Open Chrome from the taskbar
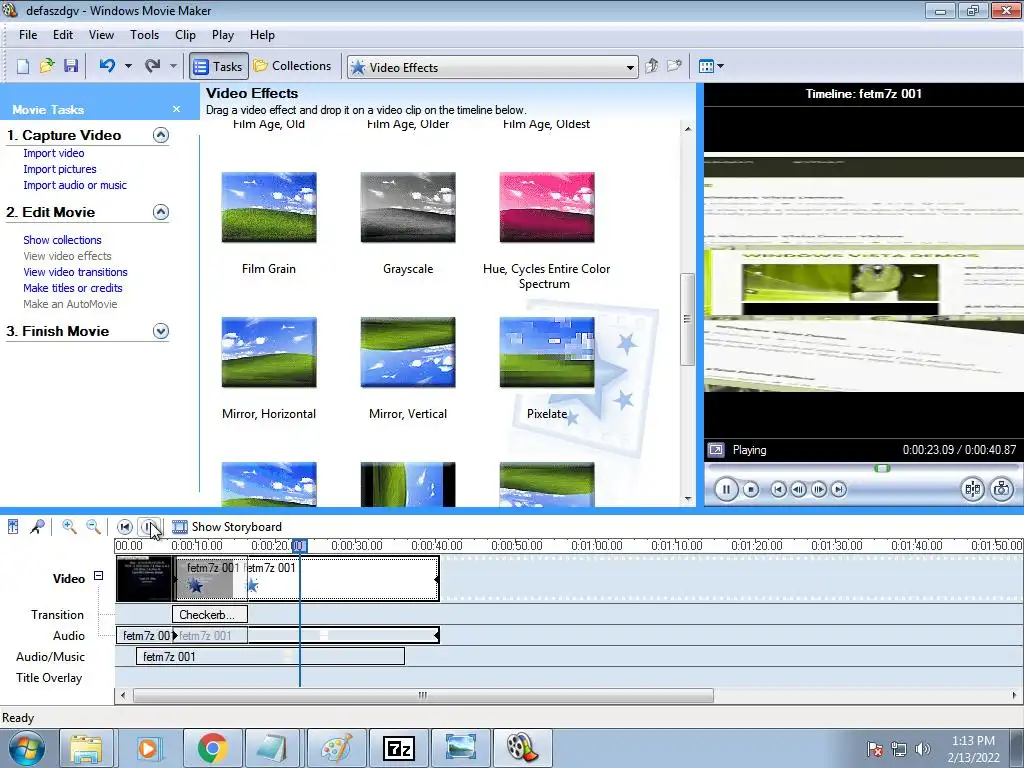 point(212,748)
